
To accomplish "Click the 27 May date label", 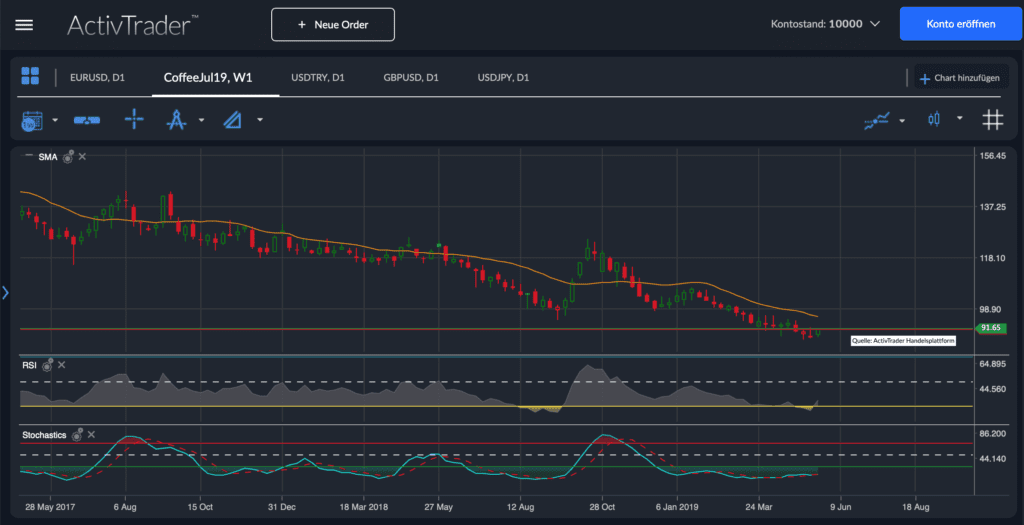I will [x=438, y=507].
